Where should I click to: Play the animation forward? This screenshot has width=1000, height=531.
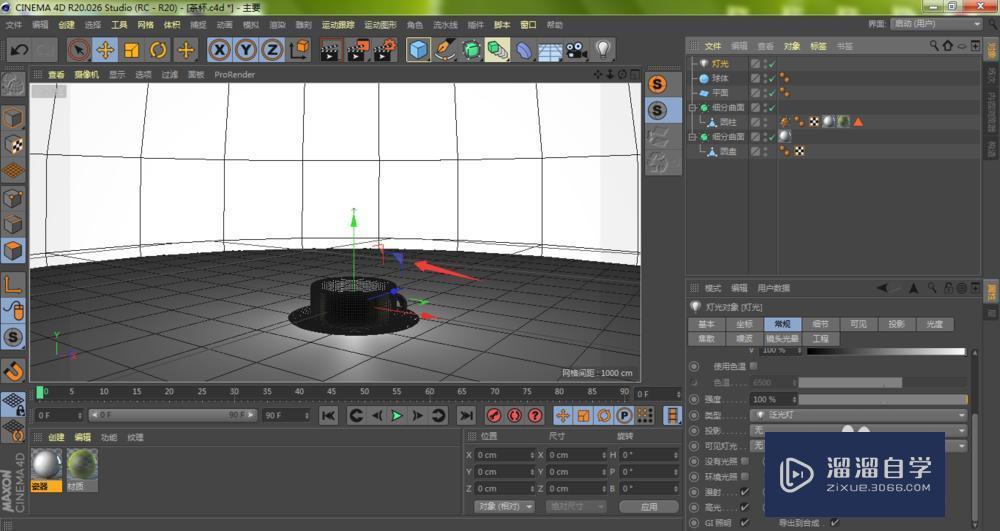[x=397, y=416]
